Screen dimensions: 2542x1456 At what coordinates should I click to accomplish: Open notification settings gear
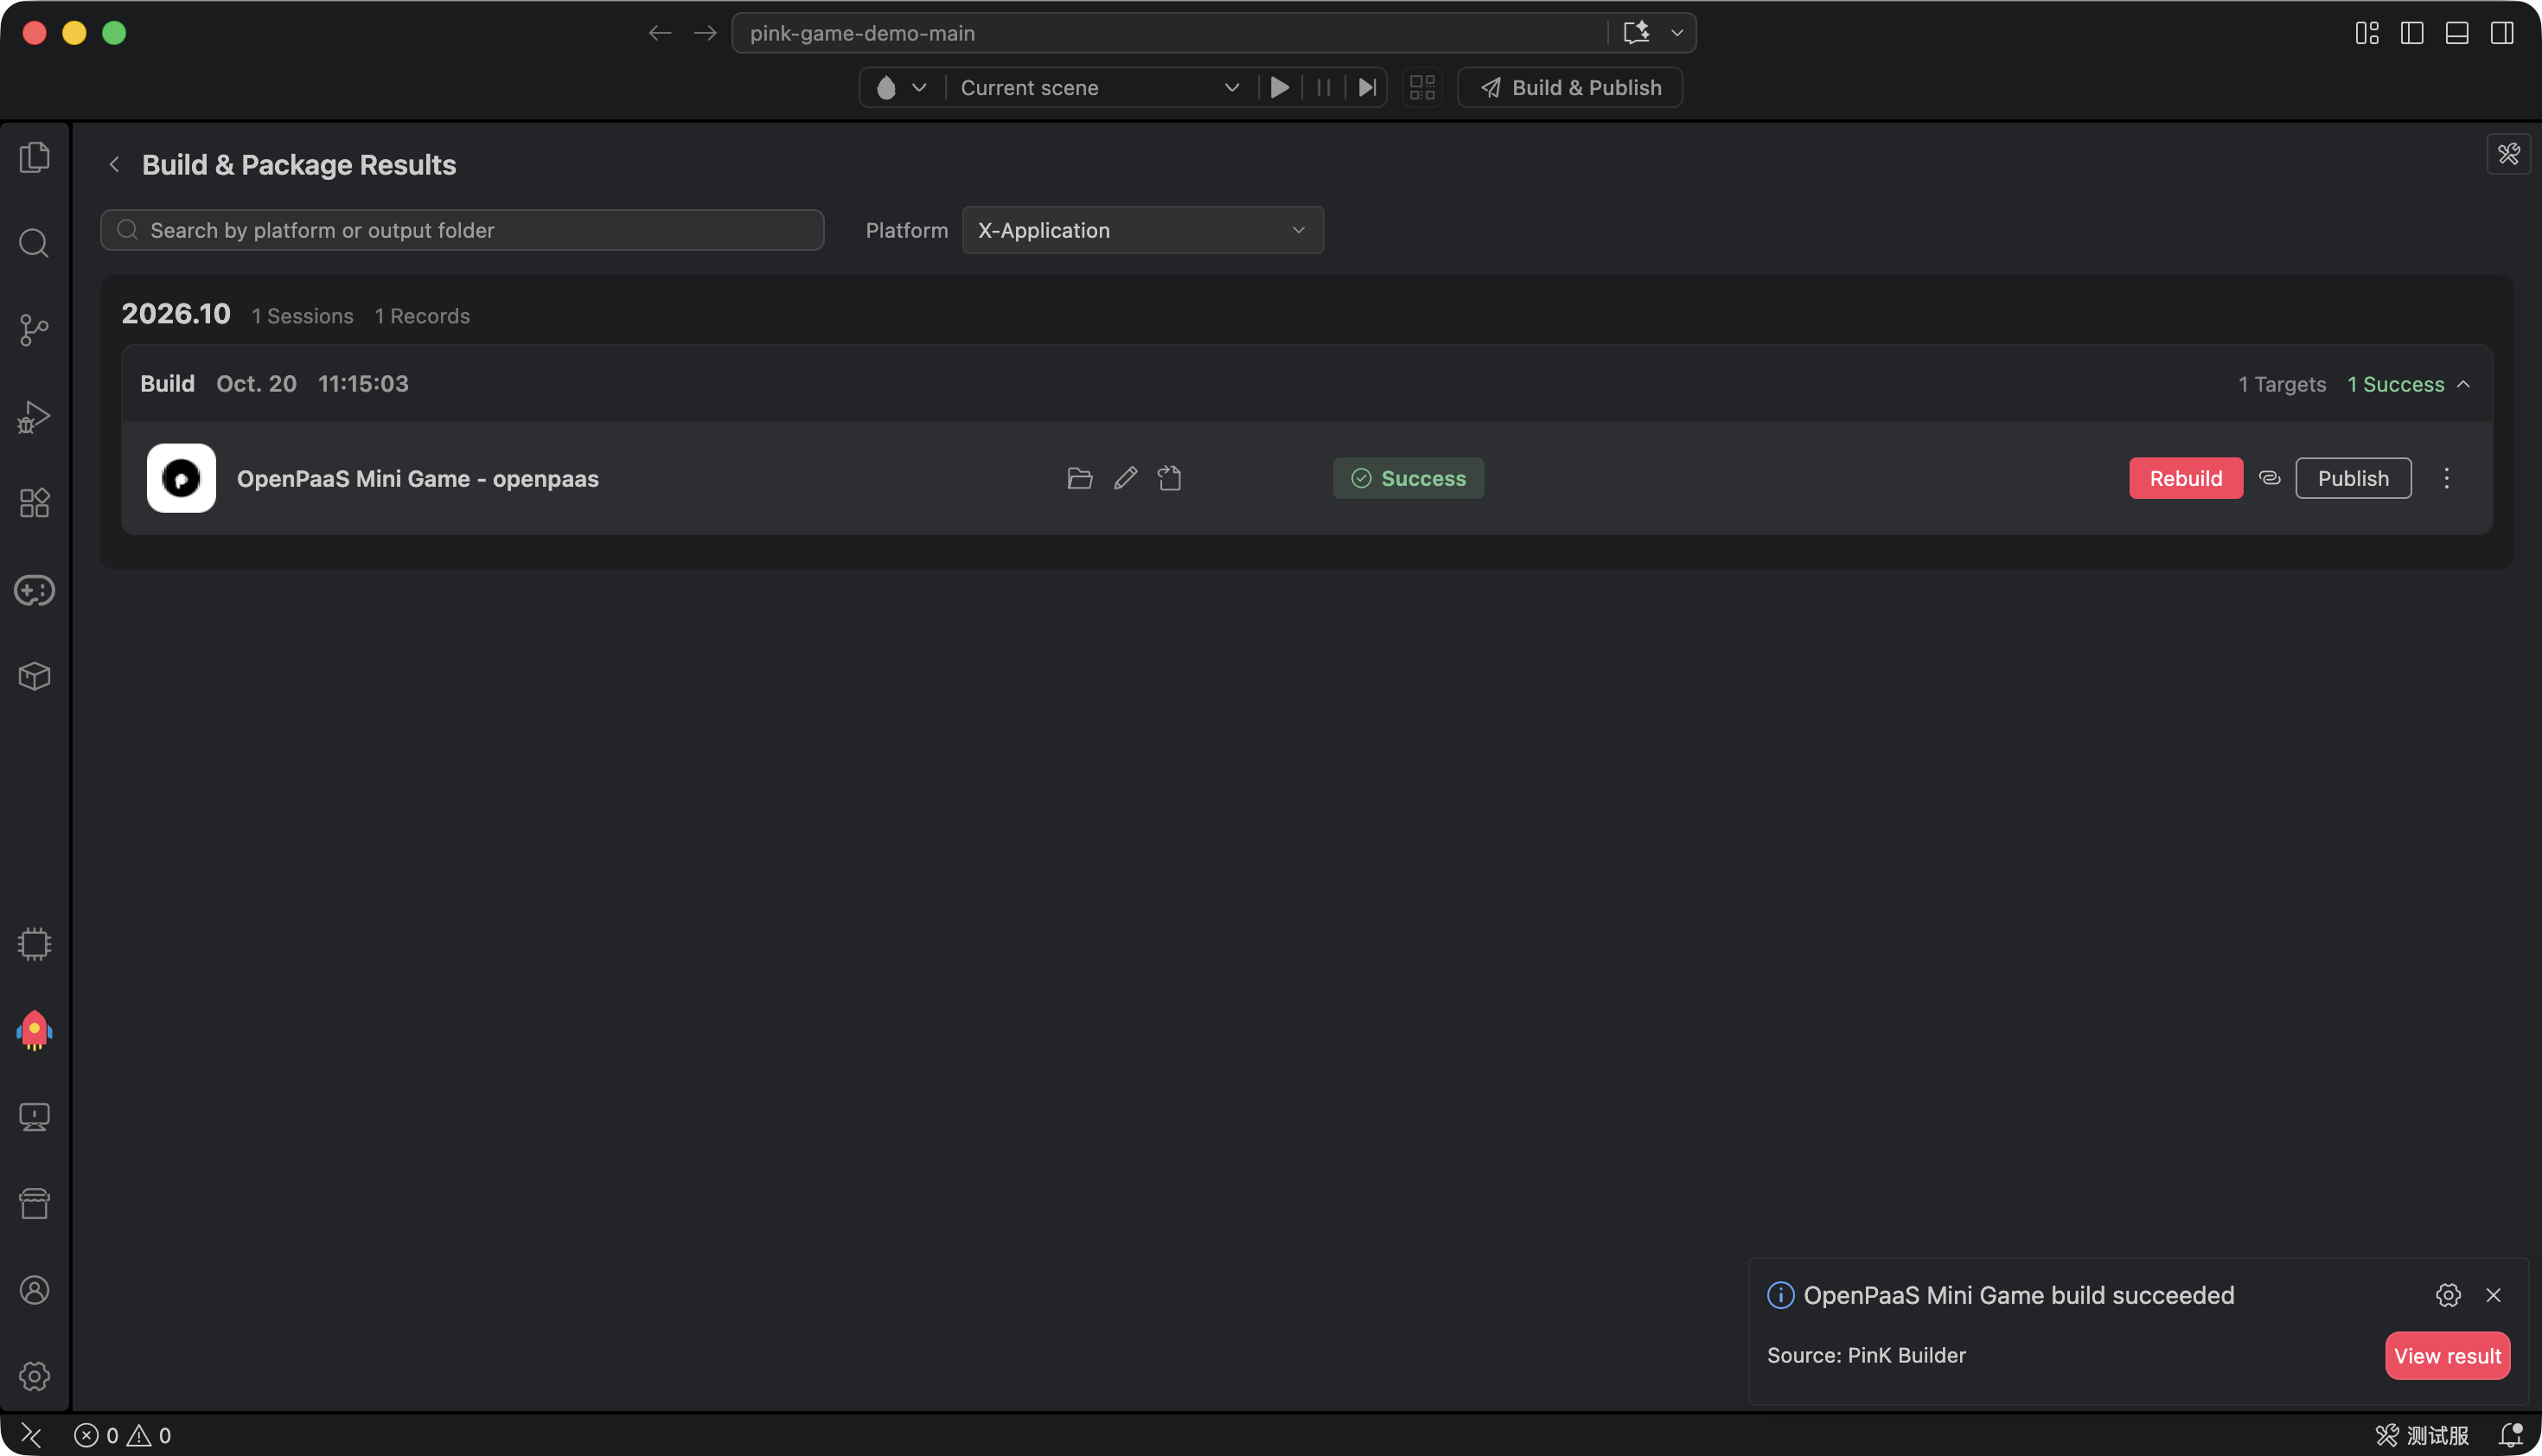(x=2448, y=1296)
